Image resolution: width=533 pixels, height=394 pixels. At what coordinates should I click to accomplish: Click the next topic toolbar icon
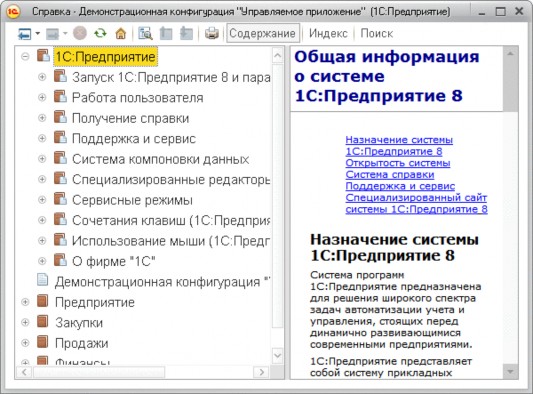(x=186, y=33)
